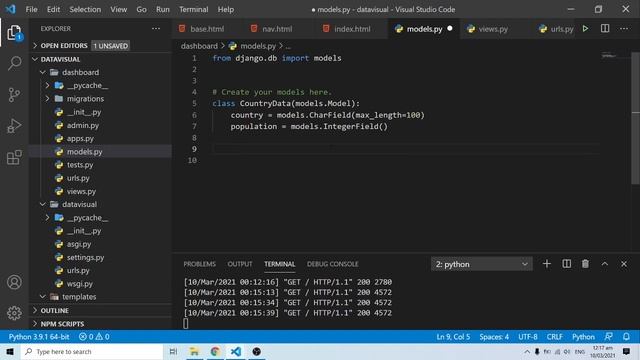The image size is (640, 360).
Task: Click dashboard breadcrumb above editor
Action: click(x=199, y=46)
